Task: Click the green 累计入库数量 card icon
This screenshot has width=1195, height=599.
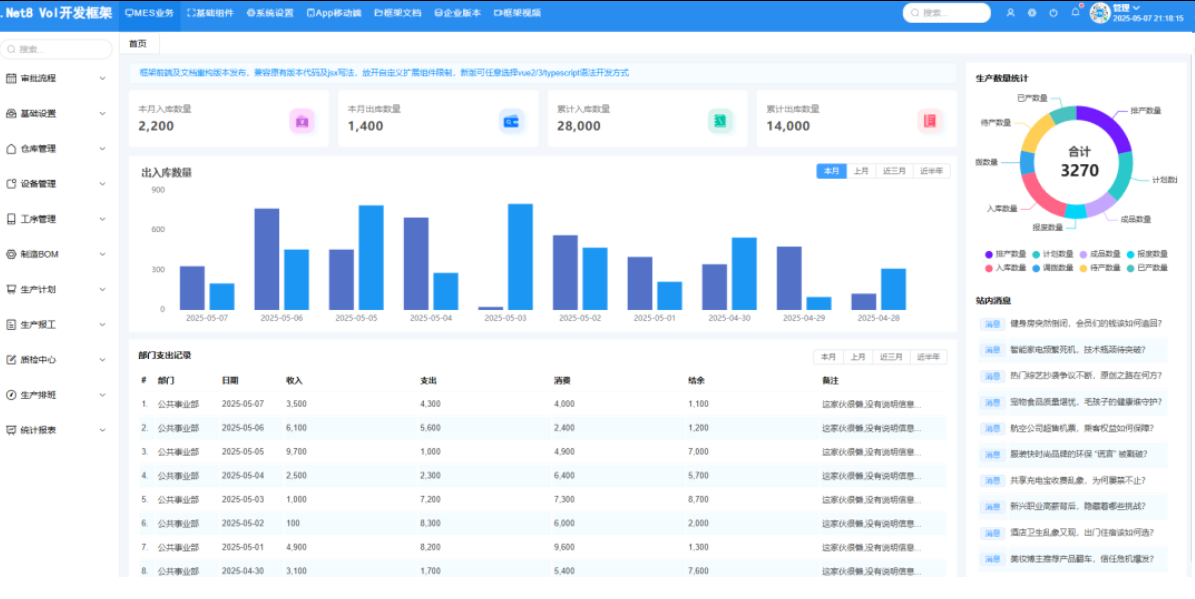Action: 720,121
